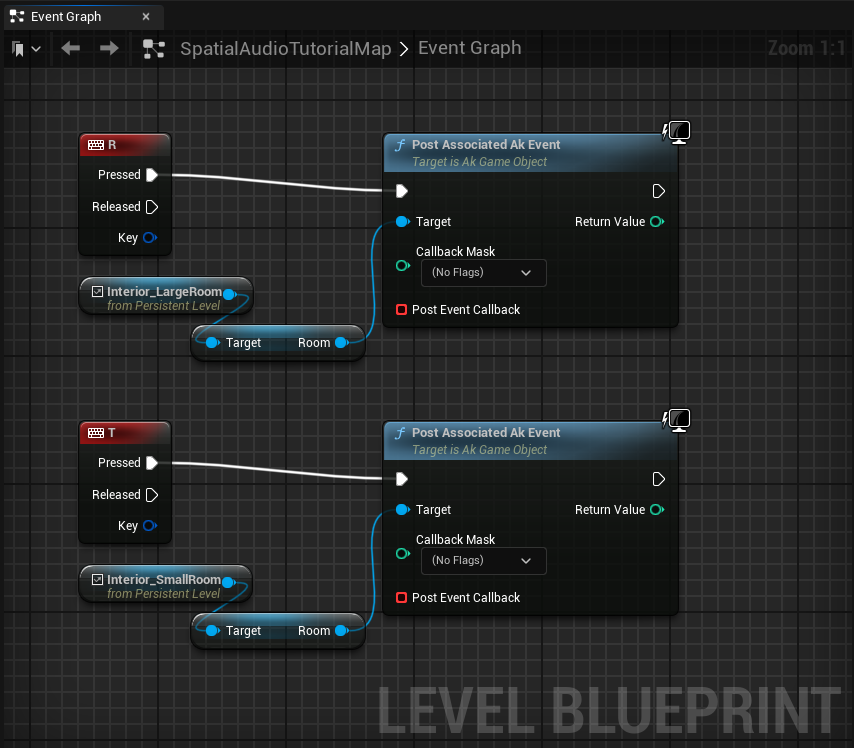Go forward with the right arrow button
Viewport: 854px width, 748px height.
109,48
